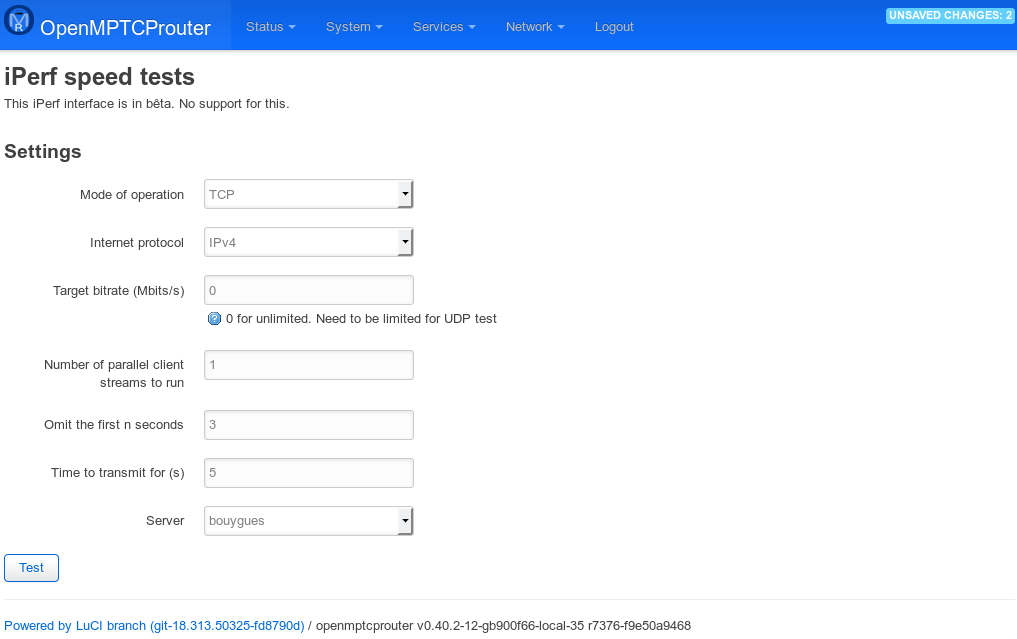Click the Target bitrate (Mbits/s) label

tap(119, 291)
